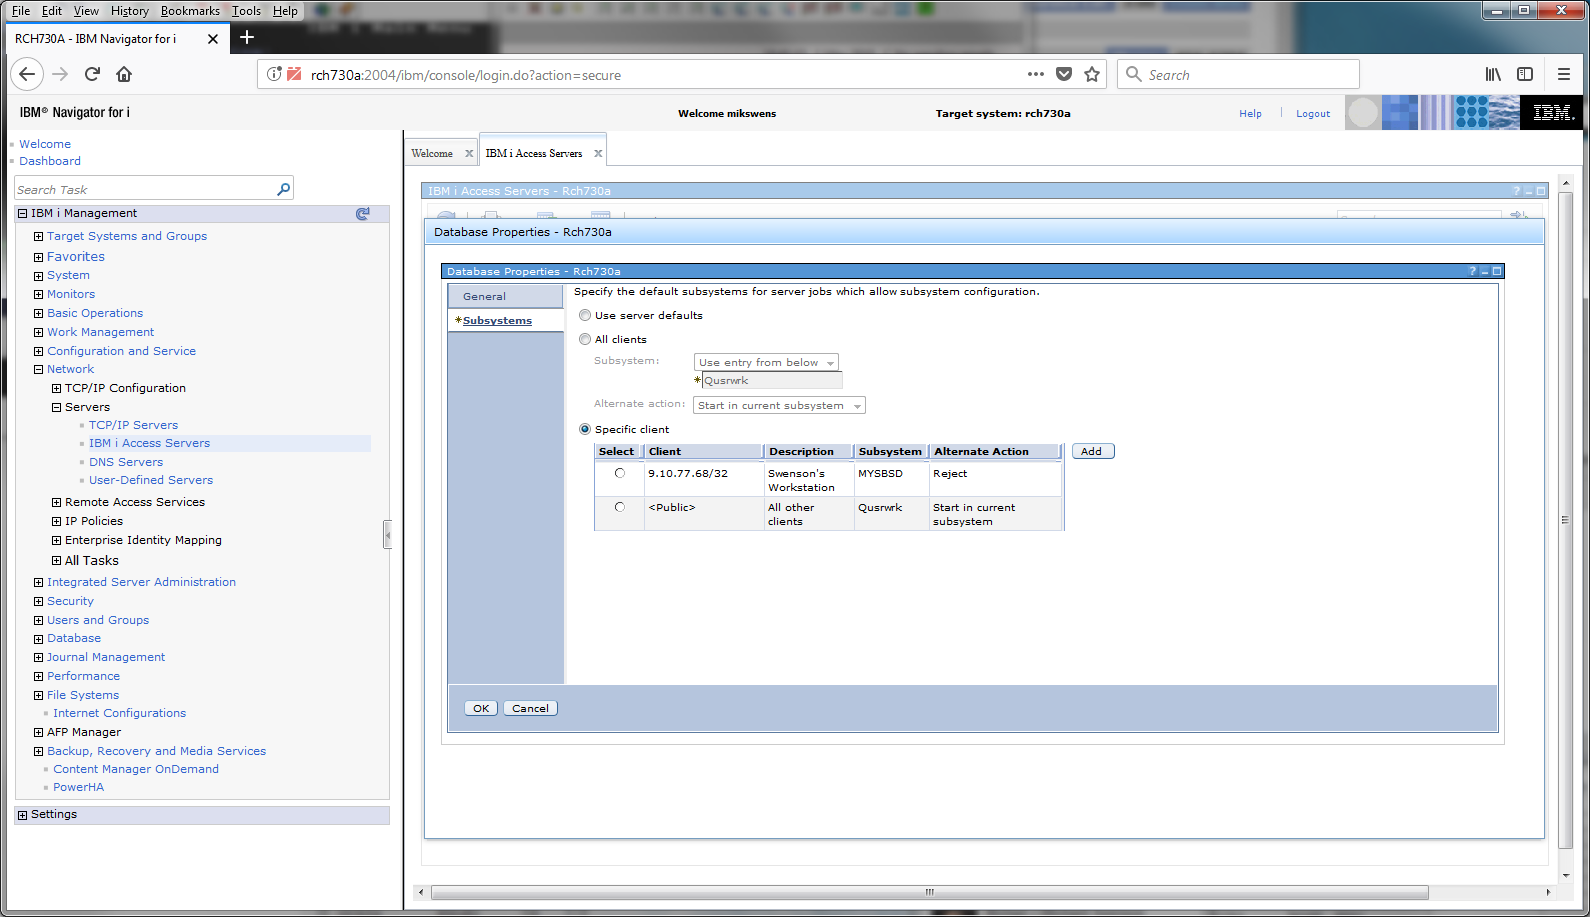The height and width of the screenshot is (917, 1590).
Task: Open the browser home page
Action: coord(124,74)
